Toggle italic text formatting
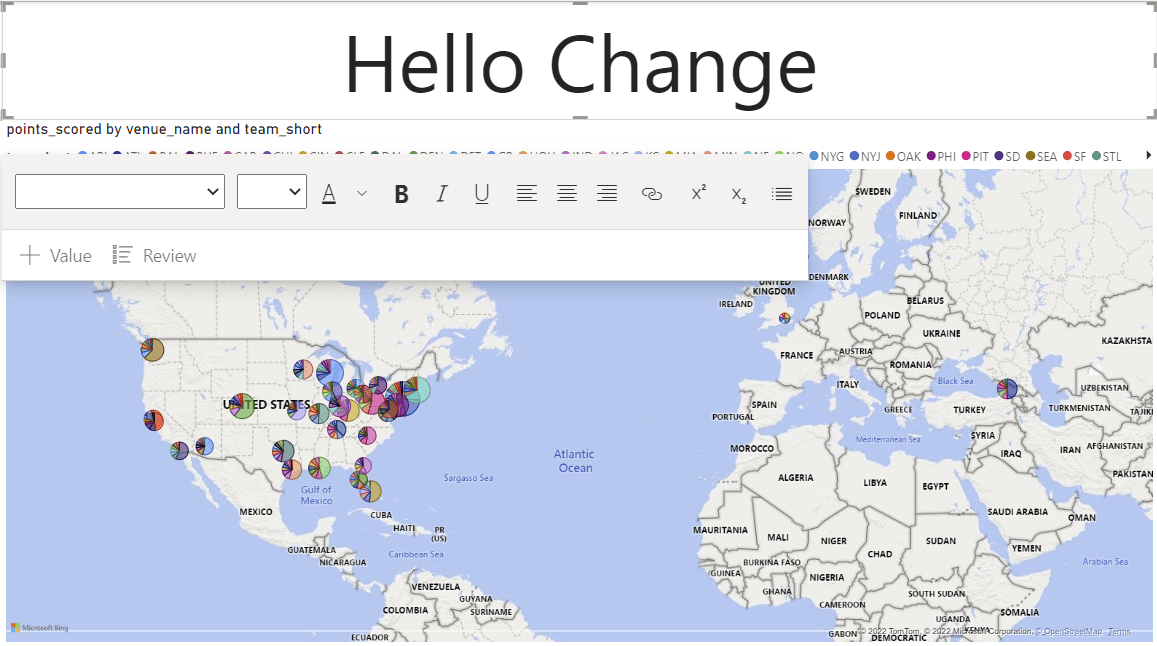This screenshot has width=1157, height=646. pyautogui.click(x=441, y=193)
